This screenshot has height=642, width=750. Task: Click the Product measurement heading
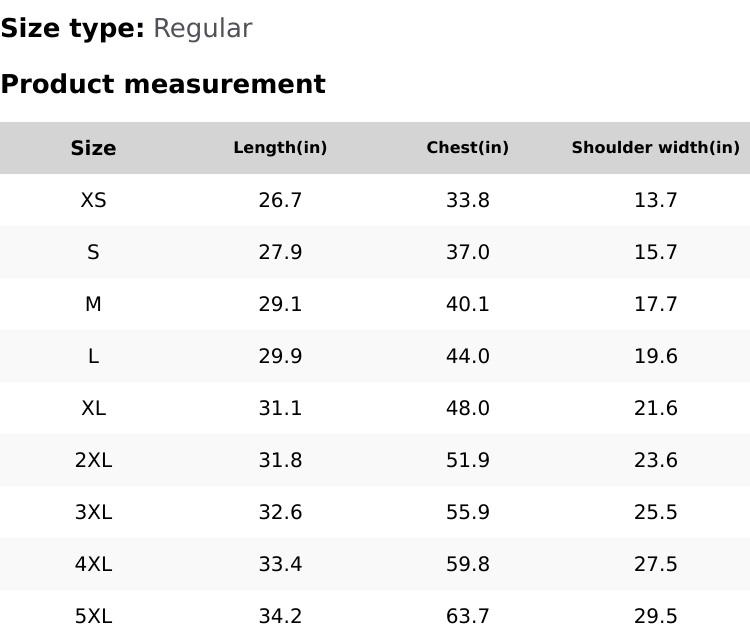[163, 84]
